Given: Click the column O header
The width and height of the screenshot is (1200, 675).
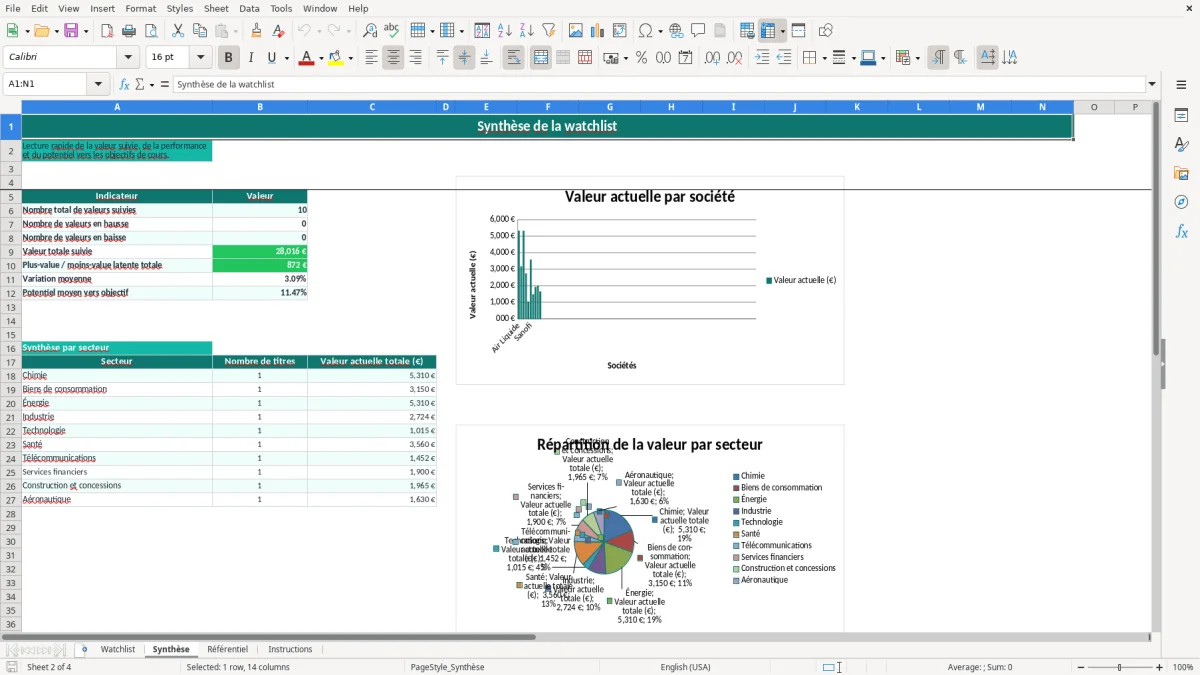Looking at the screenshot, I should tap(1094, 107).
